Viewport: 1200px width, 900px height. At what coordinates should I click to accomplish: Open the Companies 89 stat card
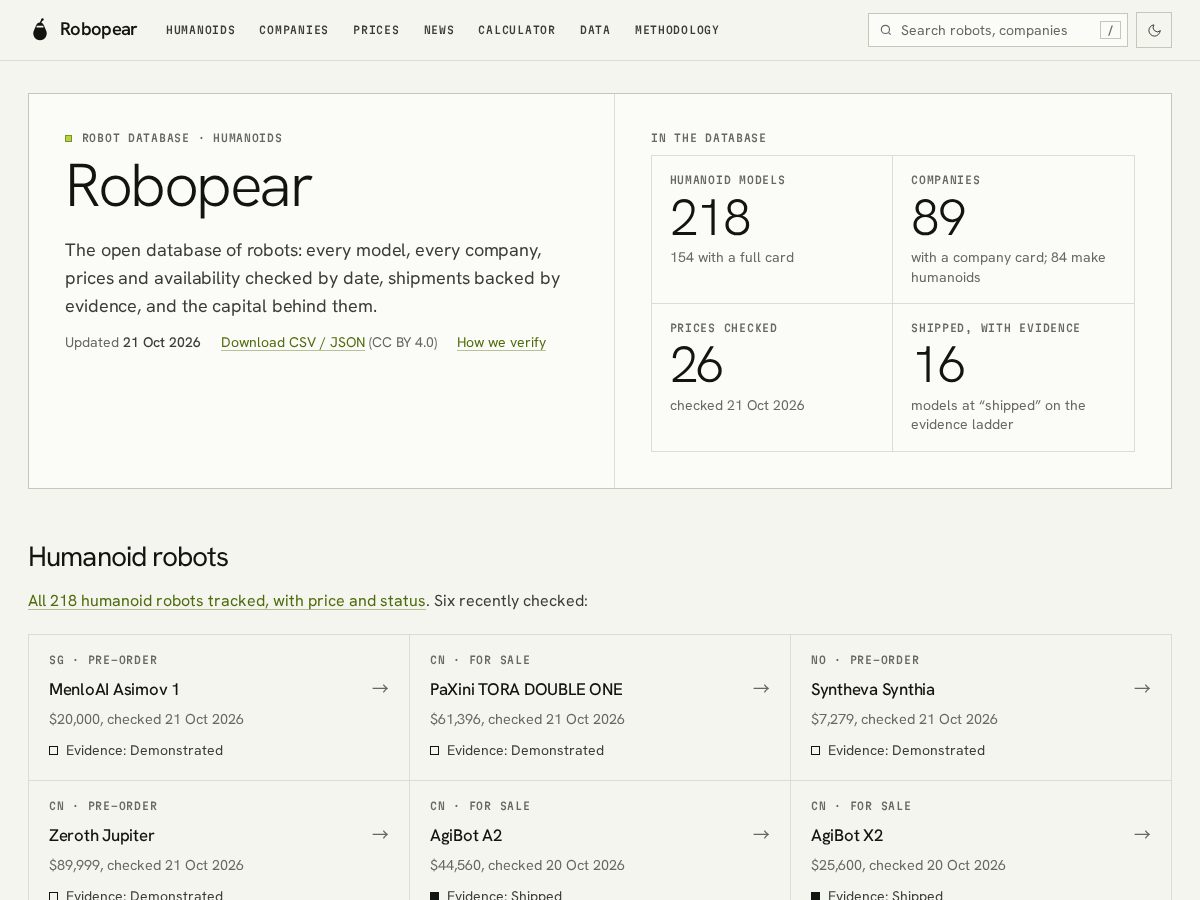(1013, 230)
